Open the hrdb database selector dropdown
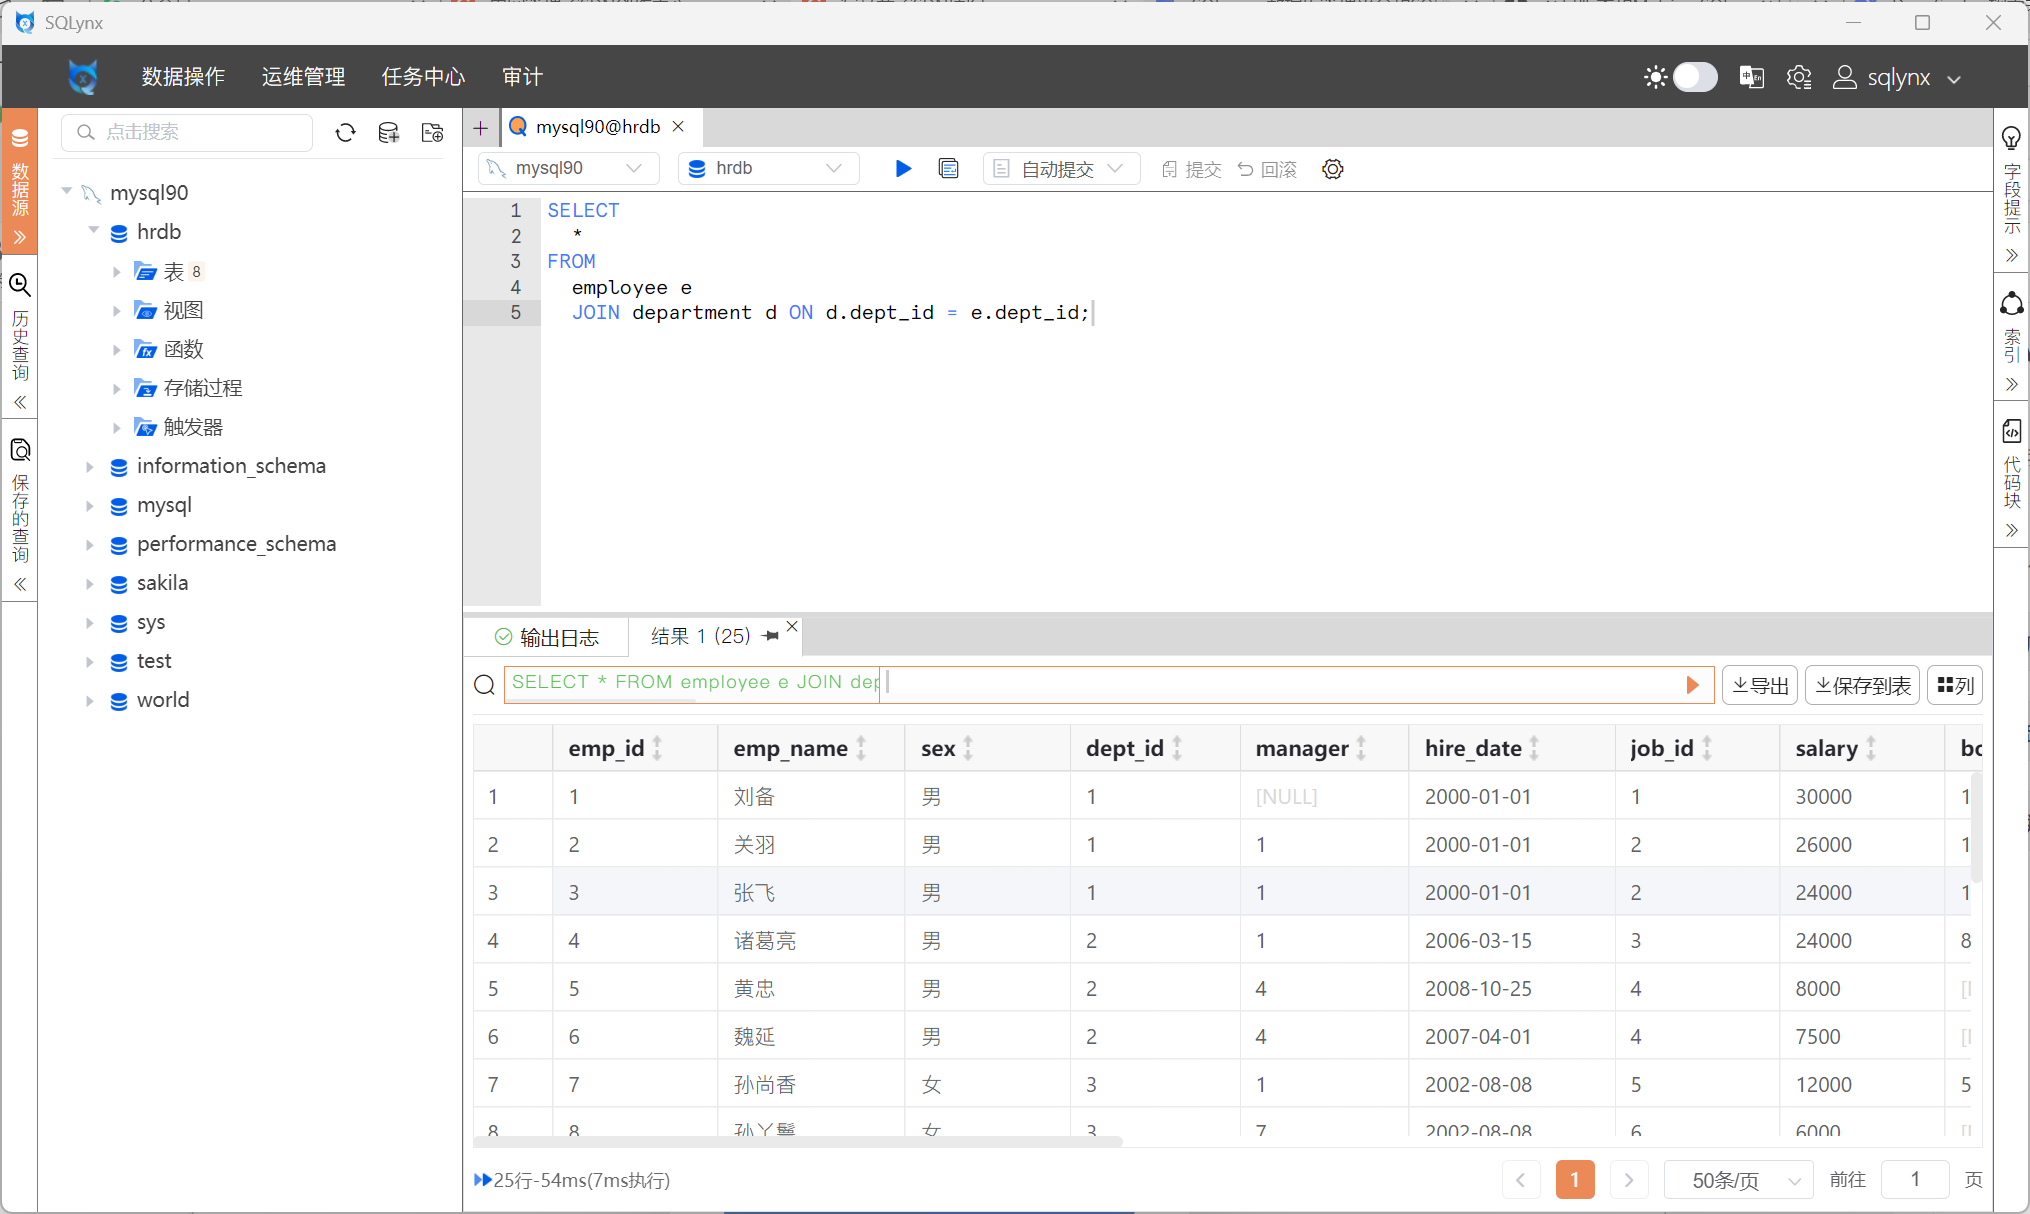The image size is (2030, 1214). [768, 169]
